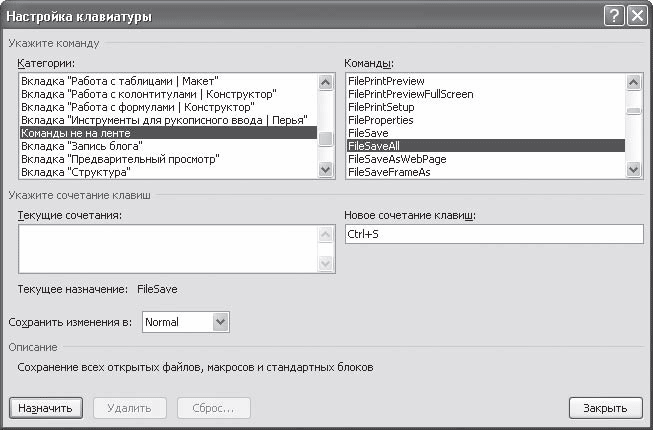The height and width of the screenshot is (430, 653).
Task: Select FilePrintPreview command
Action: coord(386,81)
